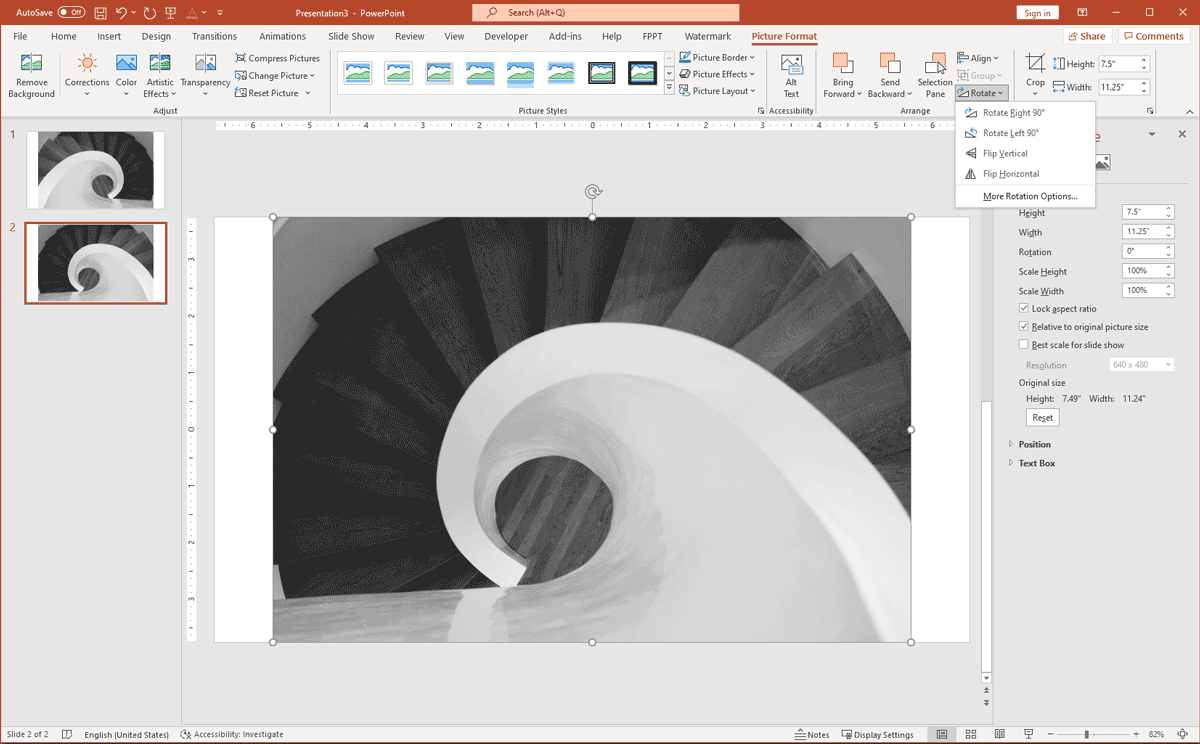1200x744 pixels.
Task: Switch to the Animations tab
Action: 282,37
